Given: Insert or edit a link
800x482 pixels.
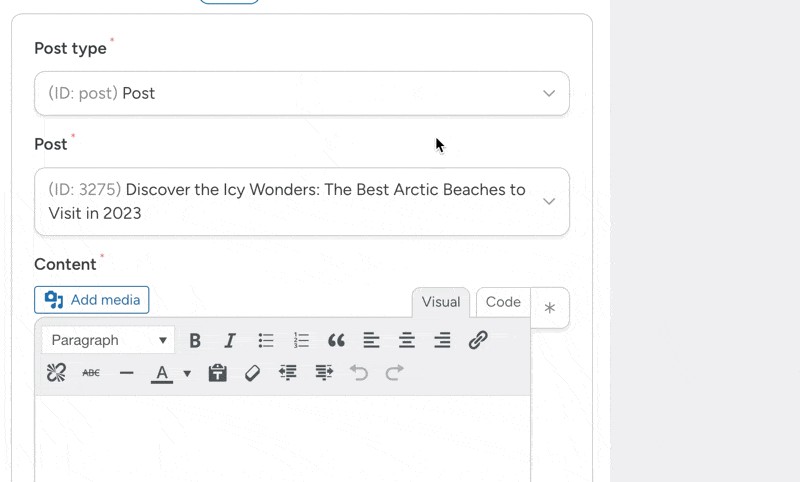Looking at the screenshot, I should click(x=478, y=340).
